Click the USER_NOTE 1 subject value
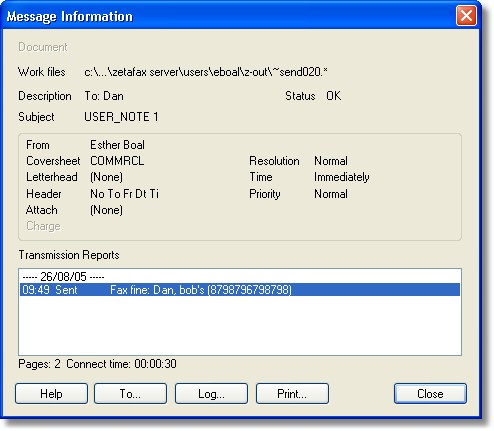Screen dimensions: 494x431 coord(121,117)
